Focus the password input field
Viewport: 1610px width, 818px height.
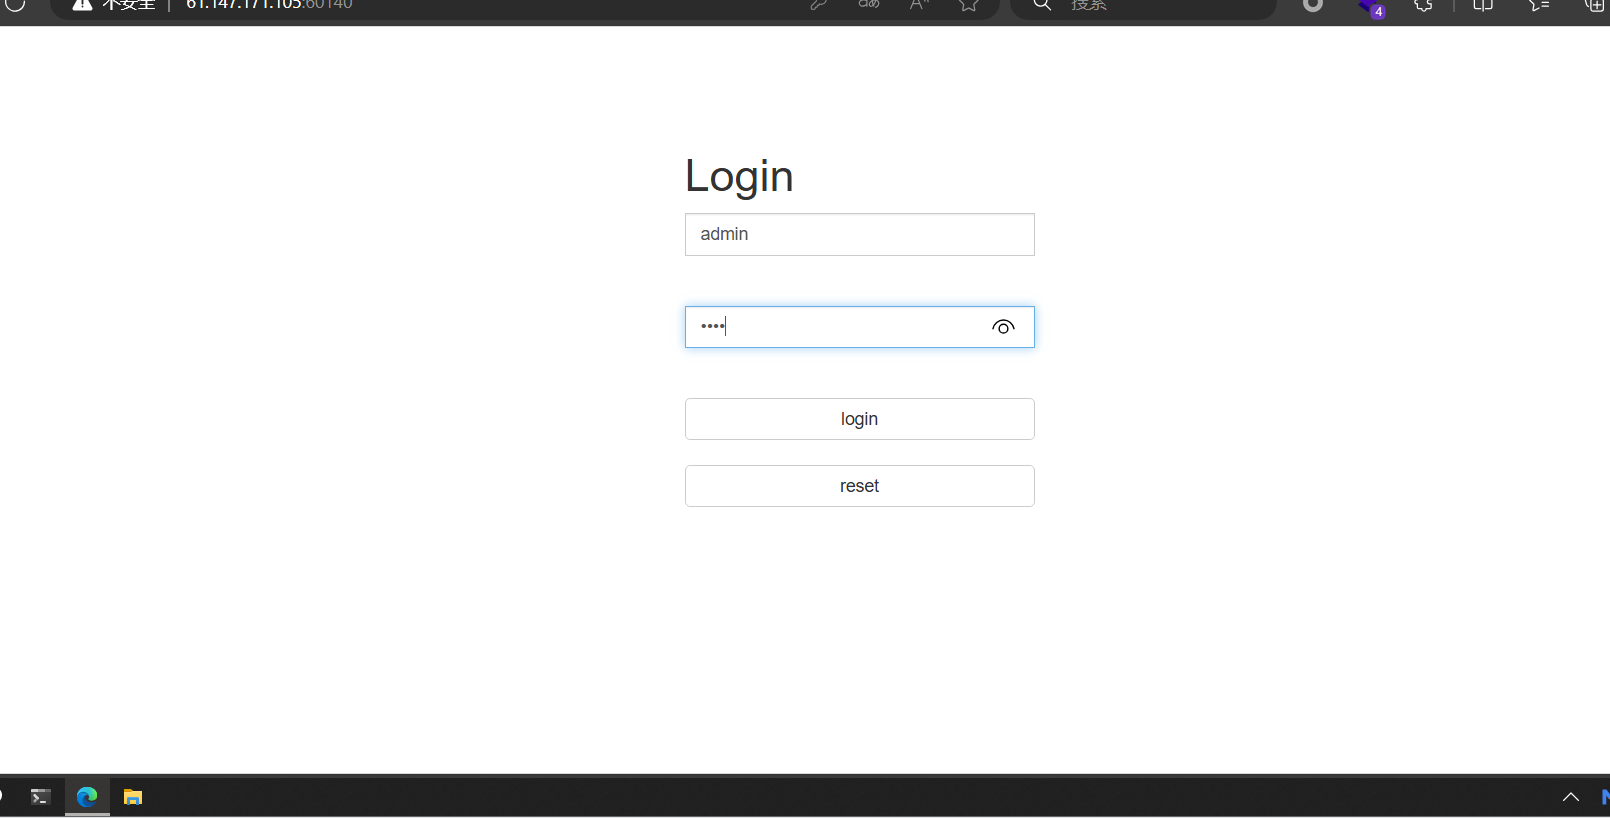[x=860, y=327]
